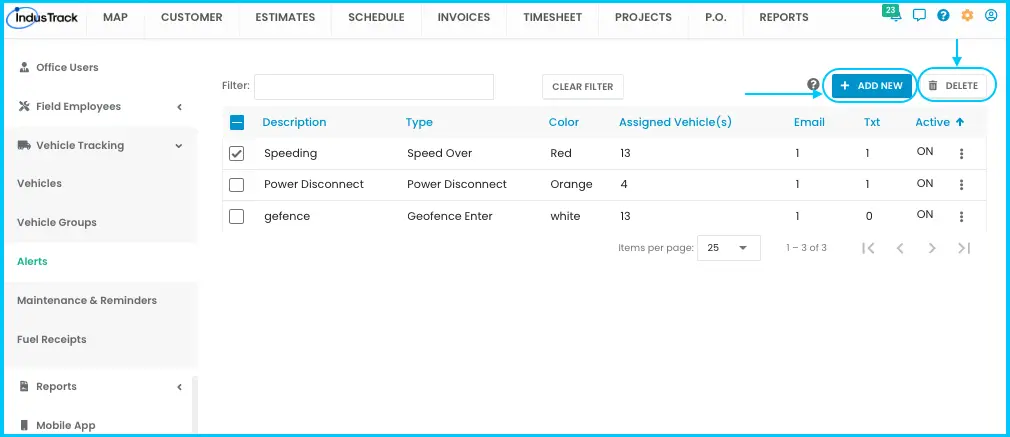
Task: Click the ADD NEW button
Action: click(x=872, y=86)
